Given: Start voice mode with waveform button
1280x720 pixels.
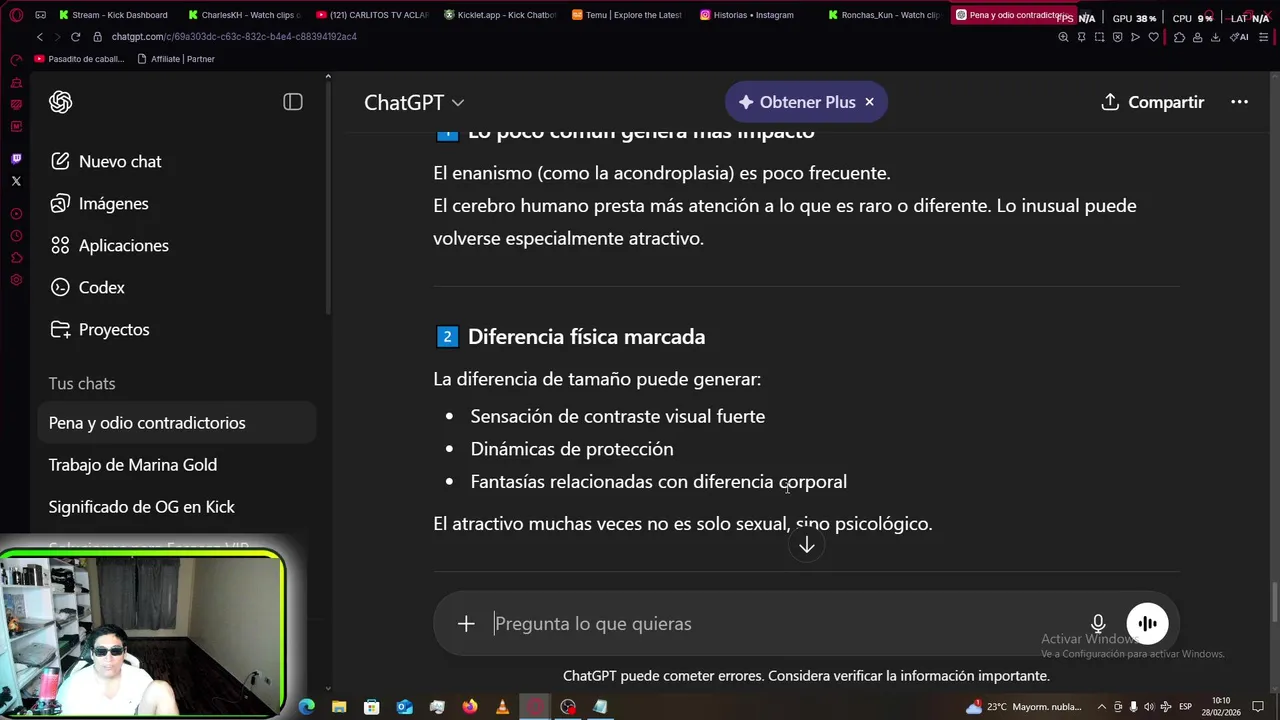Looking at the screenshot, I should (x=1148, y=624).
